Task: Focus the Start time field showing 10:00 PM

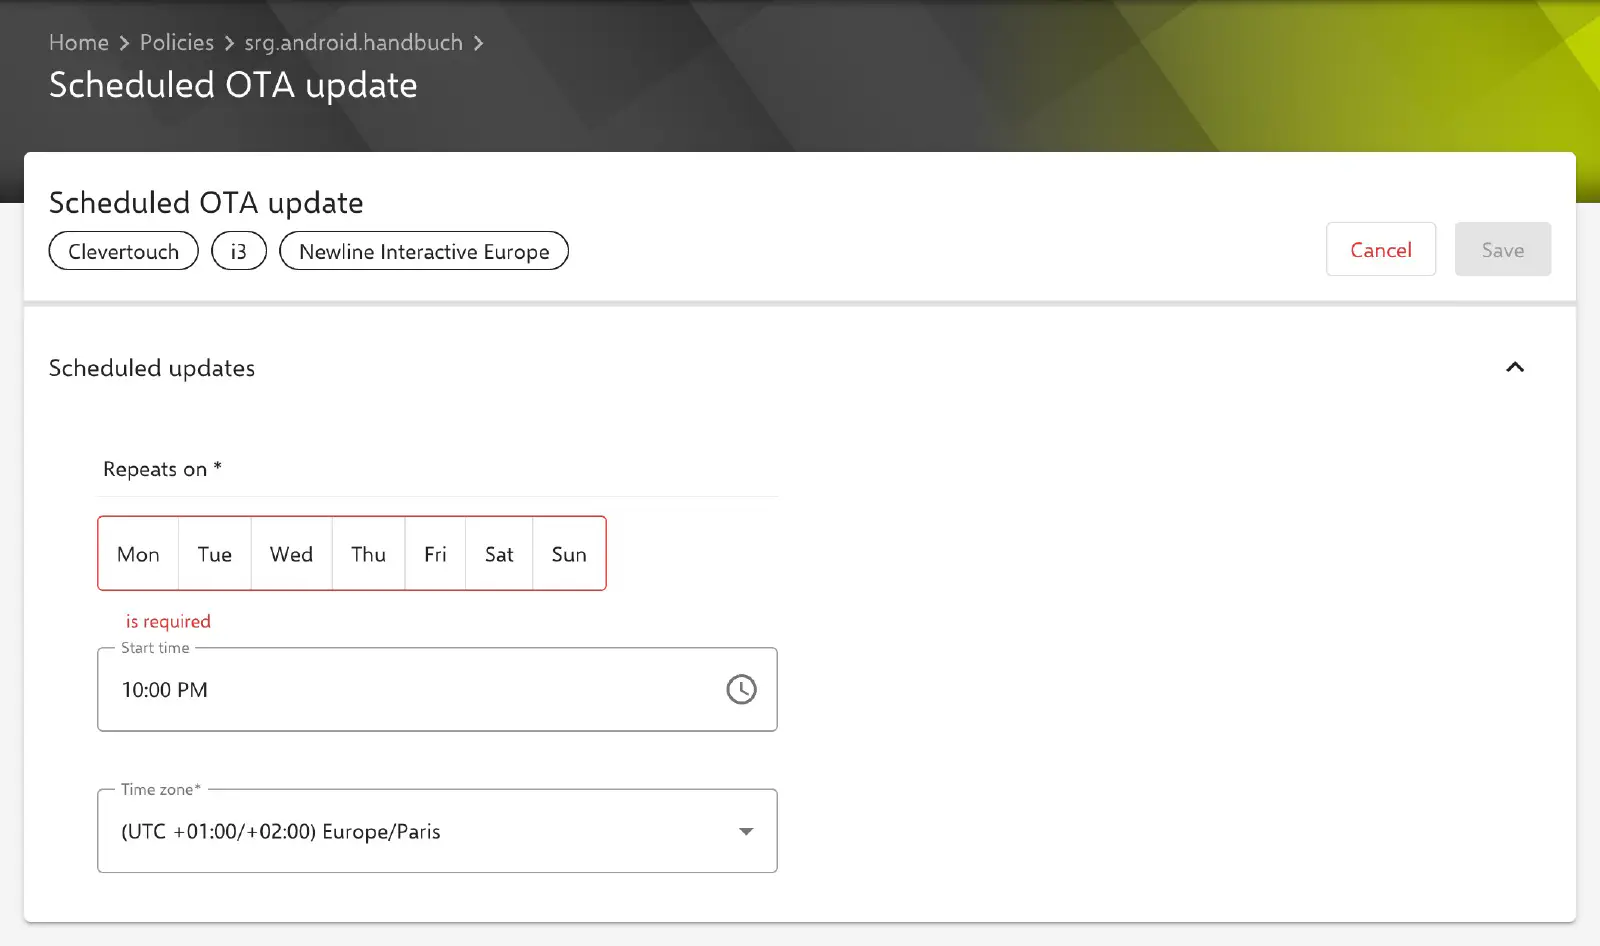Action: pos(437,689)
